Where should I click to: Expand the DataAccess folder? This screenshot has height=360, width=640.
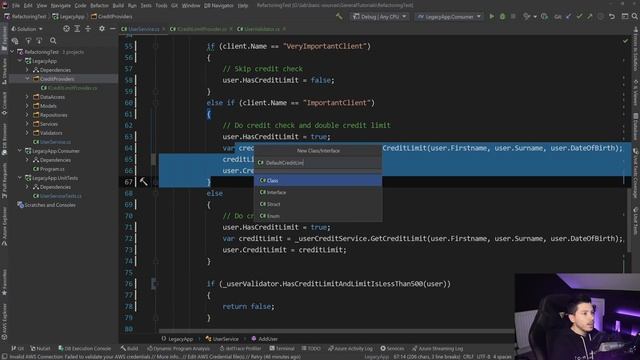point(27,97)
